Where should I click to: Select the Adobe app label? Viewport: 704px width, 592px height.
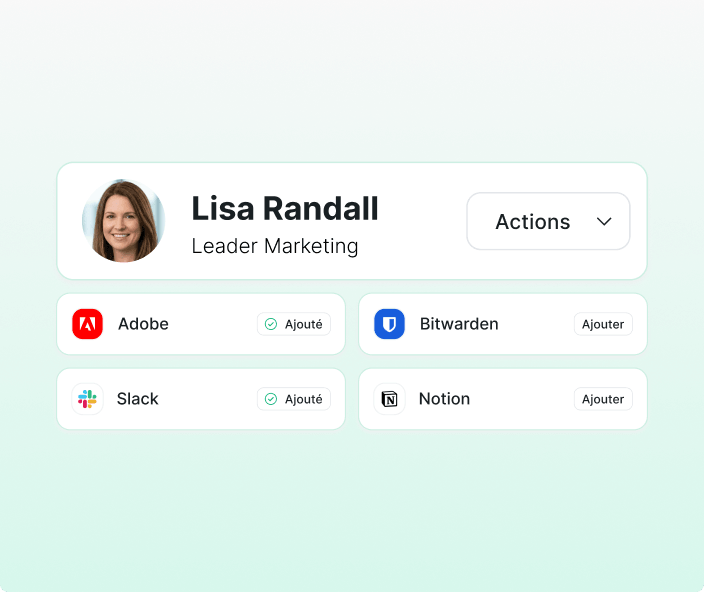(143, 324)
